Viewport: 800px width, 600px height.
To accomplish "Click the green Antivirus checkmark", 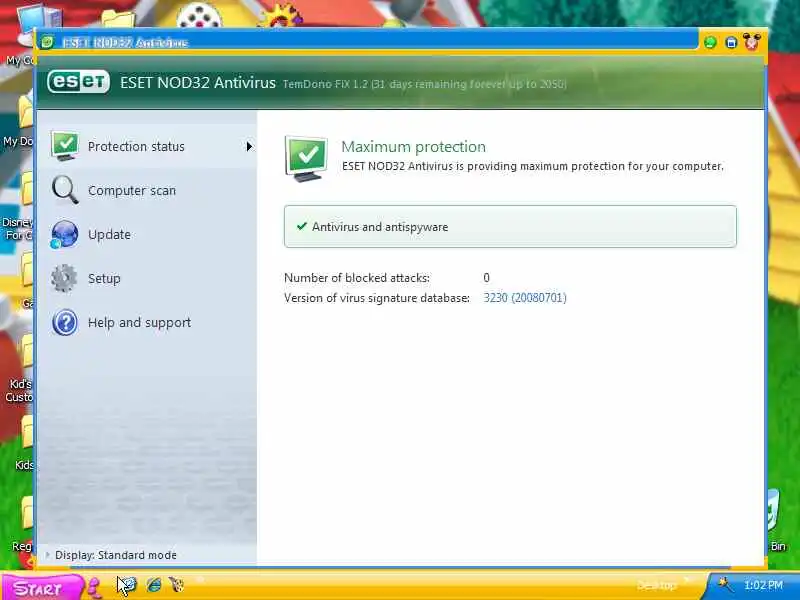I will [302, 226].
